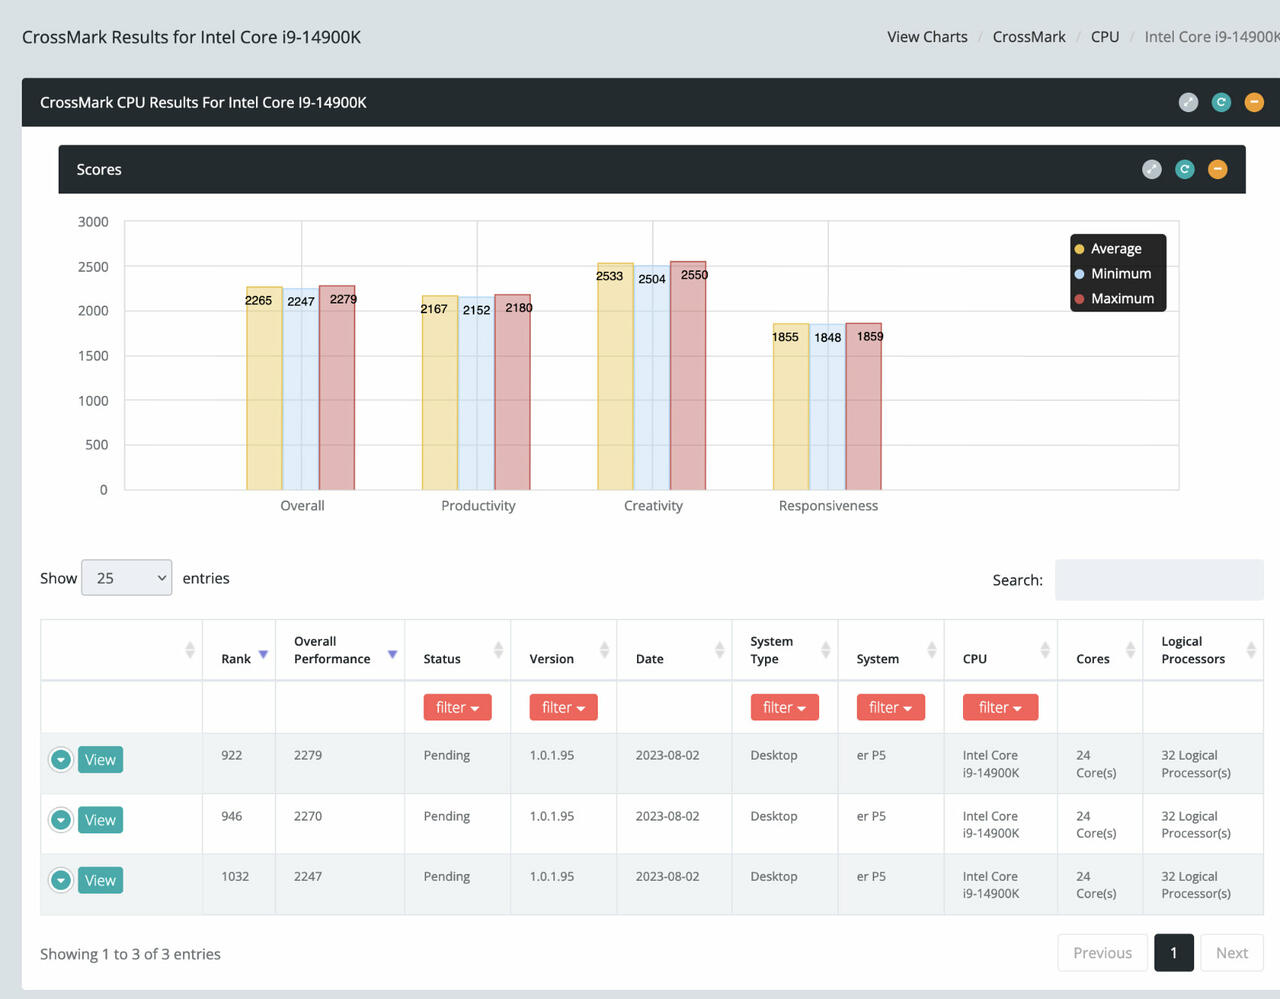Go to CrossMark breadcrumb link
1280x999 pixels.
pyautogui.click(x=1029, y=37)
